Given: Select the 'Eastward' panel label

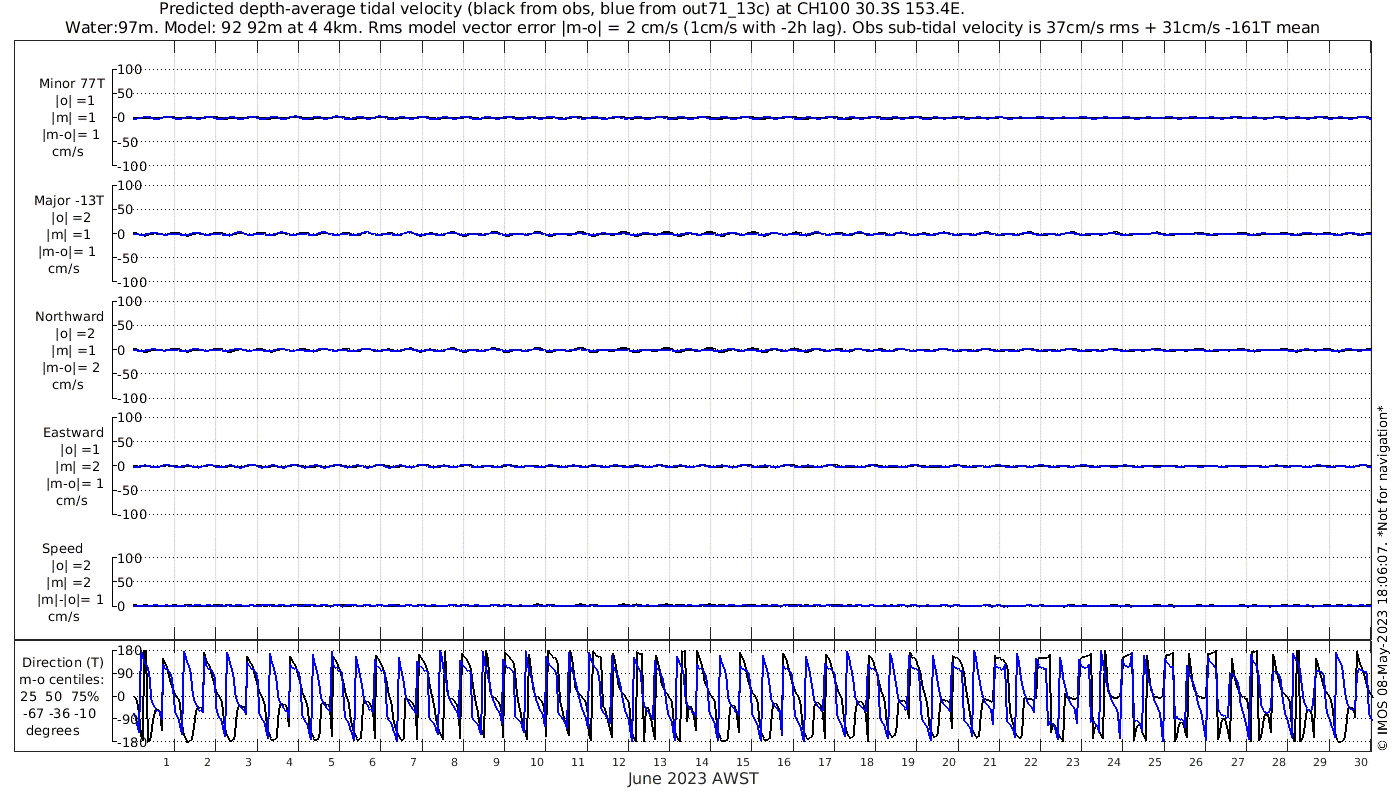Looking at the screenshot, I should tap(73, 433).
